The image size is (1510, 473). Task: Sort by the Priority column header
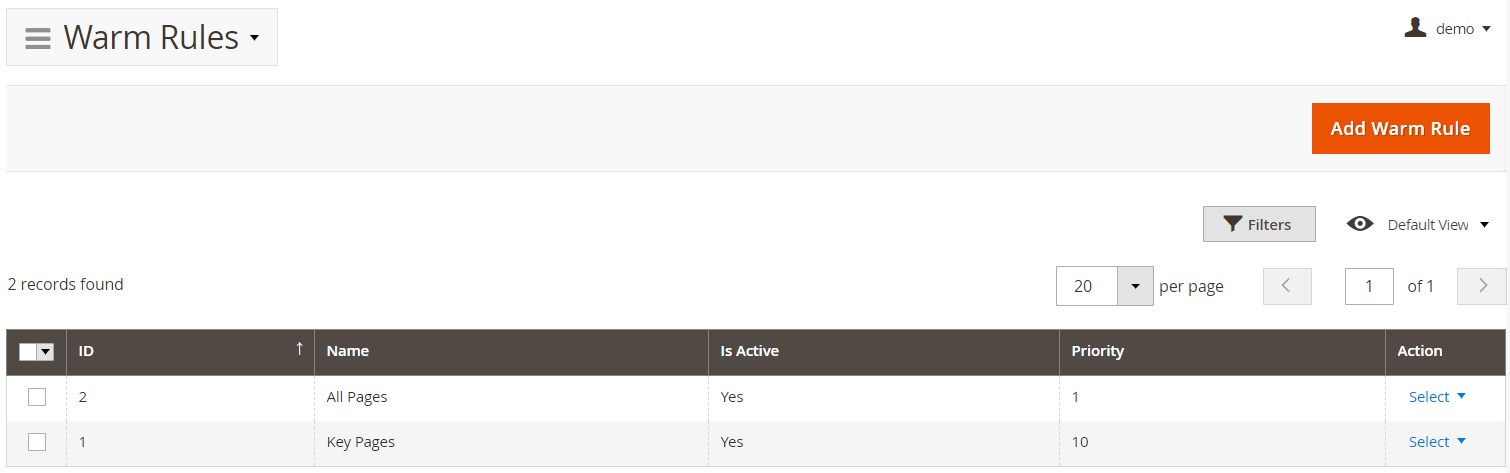[1097, 351]
